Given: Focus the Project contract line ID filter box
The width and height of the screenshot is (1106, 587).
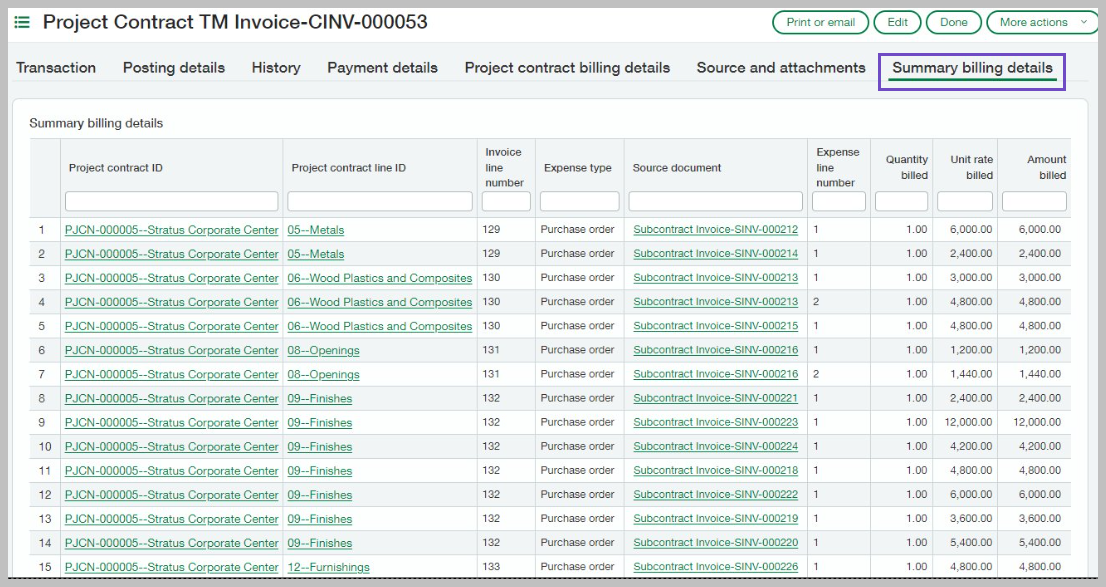Looking at the screenshot, I should click(380, 202).
